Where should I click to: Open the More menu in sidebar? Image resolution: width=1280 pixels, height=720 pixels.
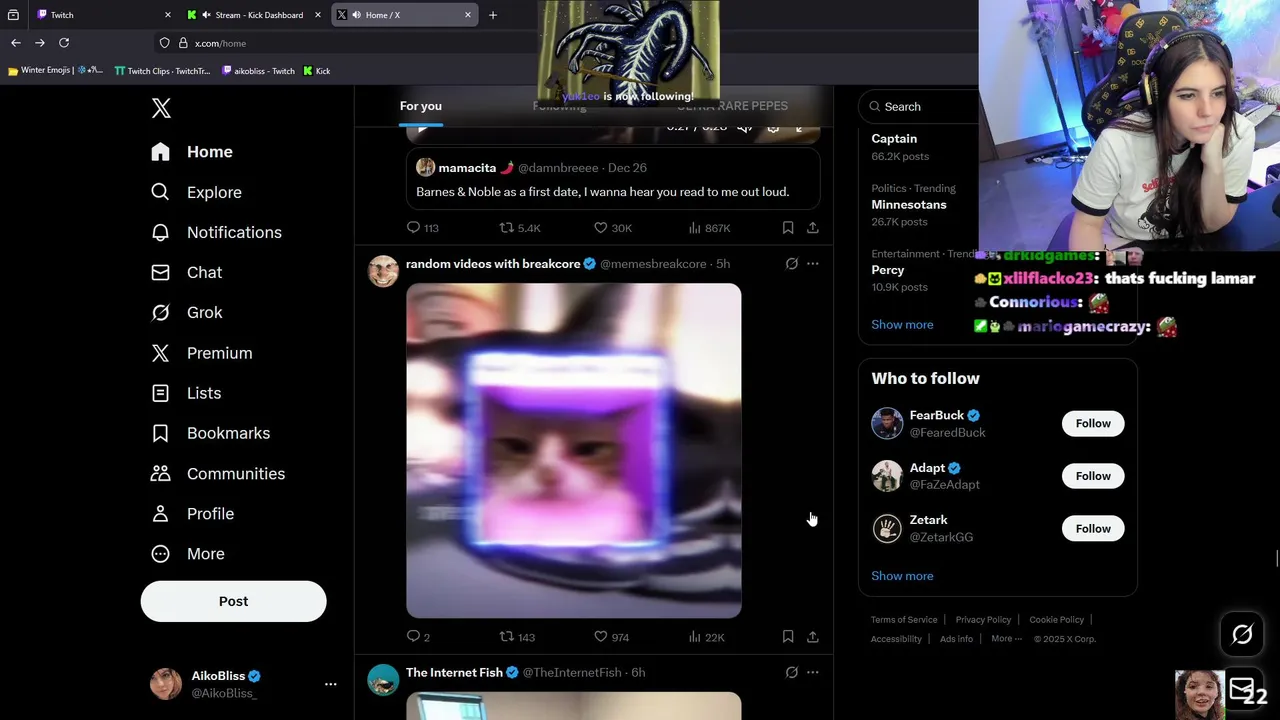[187, 554]
